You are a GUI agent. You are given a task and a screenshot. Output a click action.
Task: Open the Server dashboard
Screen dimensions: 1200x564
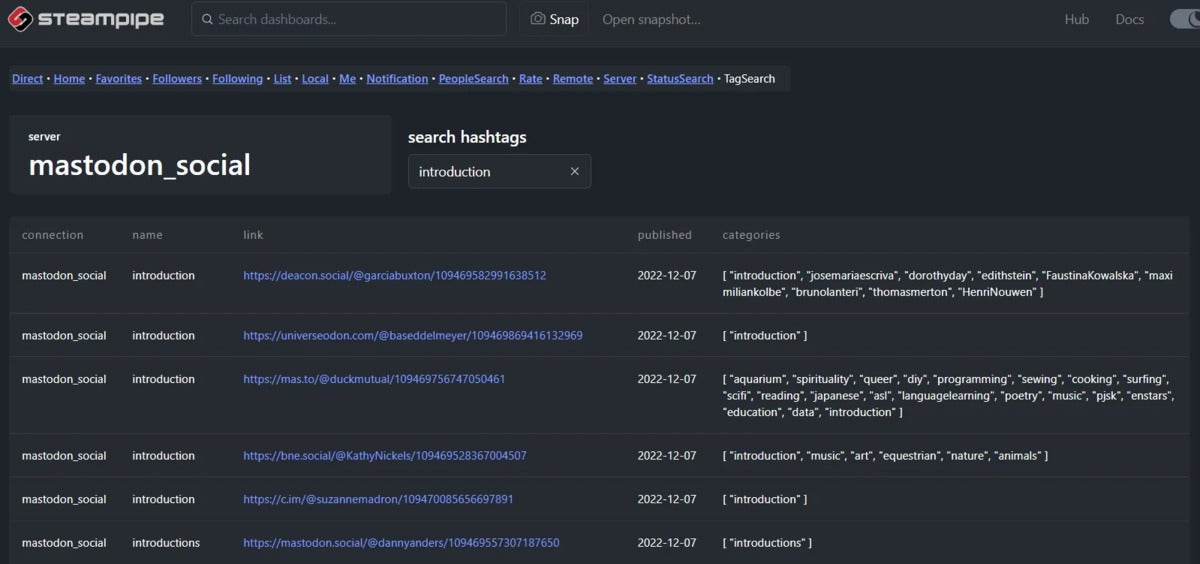[620, 79]
